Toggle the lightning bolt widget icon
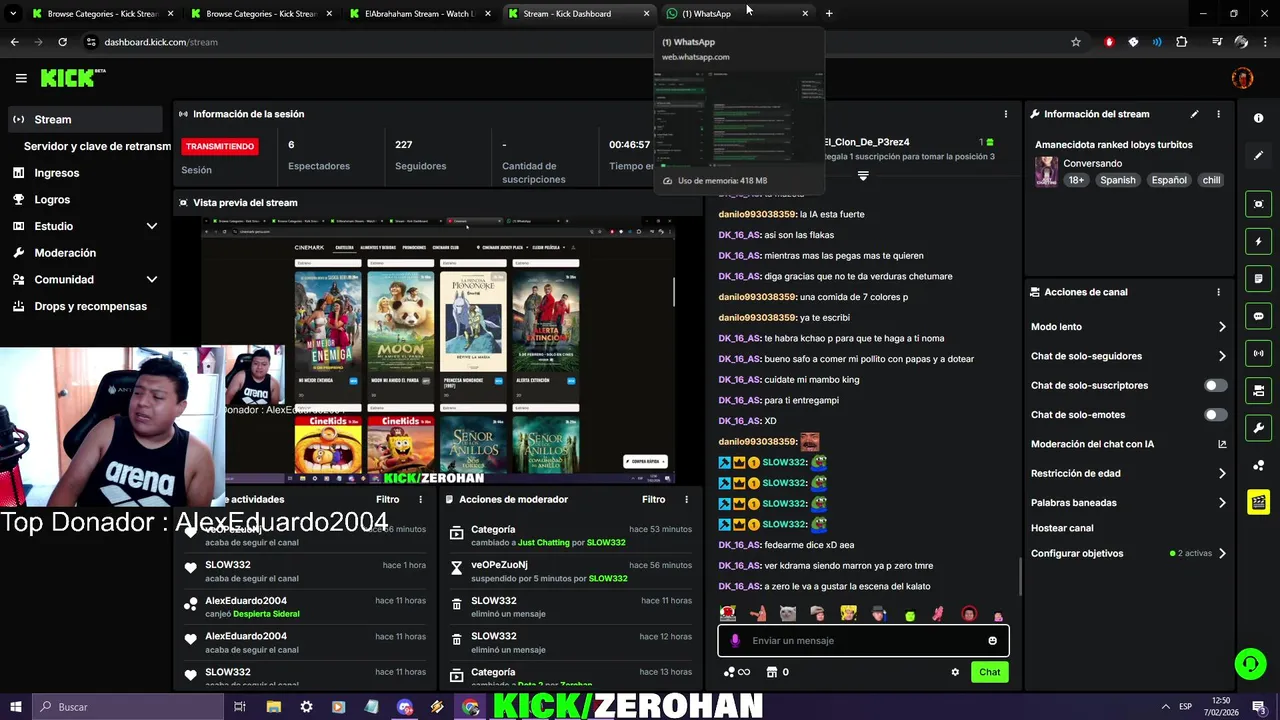Image resolution: width=1280 pixels, height=720 pixels. (1258, 241)
